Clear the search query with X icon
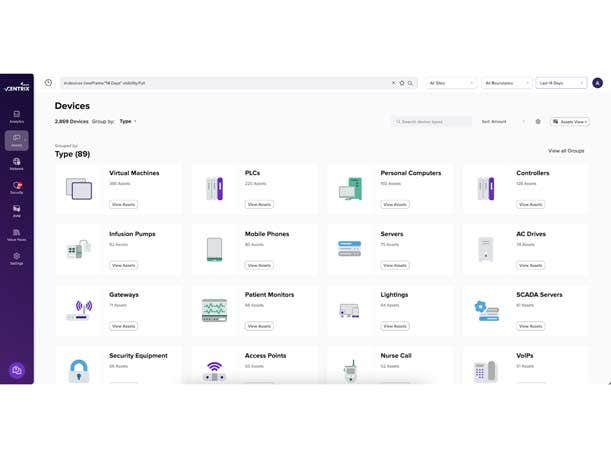 pos(393,83)
